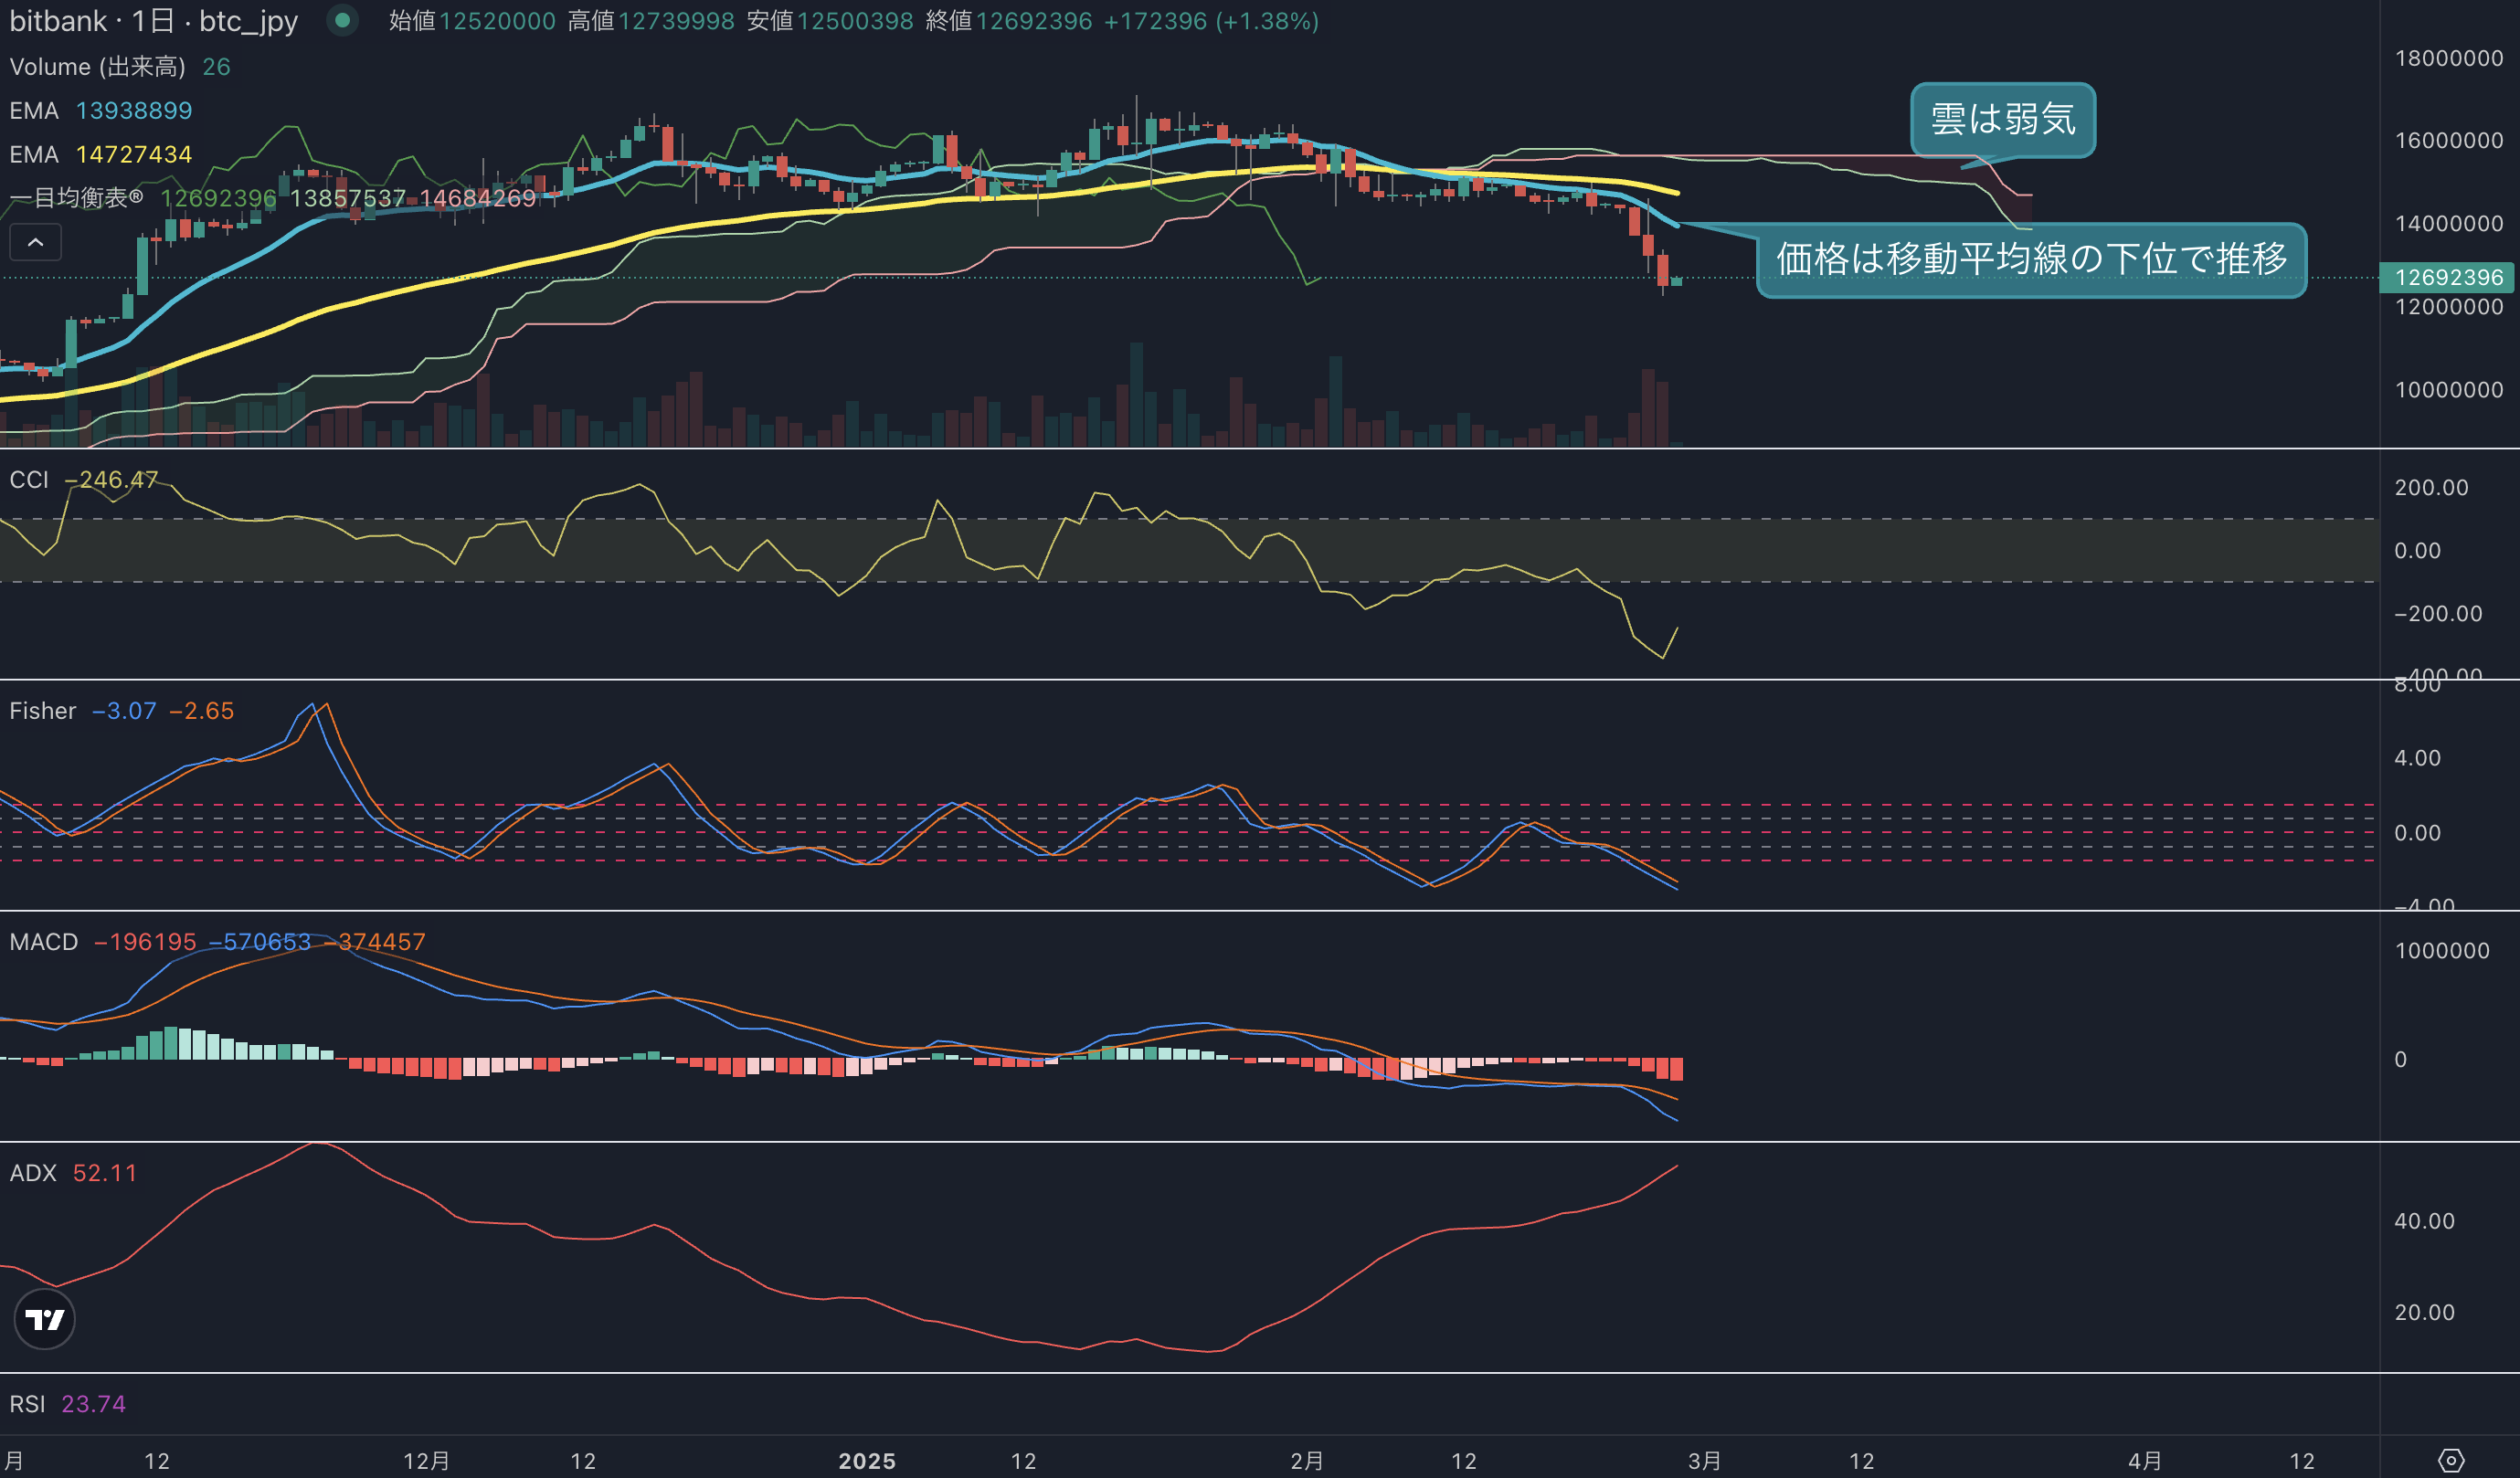Select the CCI indicator legend
2520x1478 pixels.
pos(27,480)
